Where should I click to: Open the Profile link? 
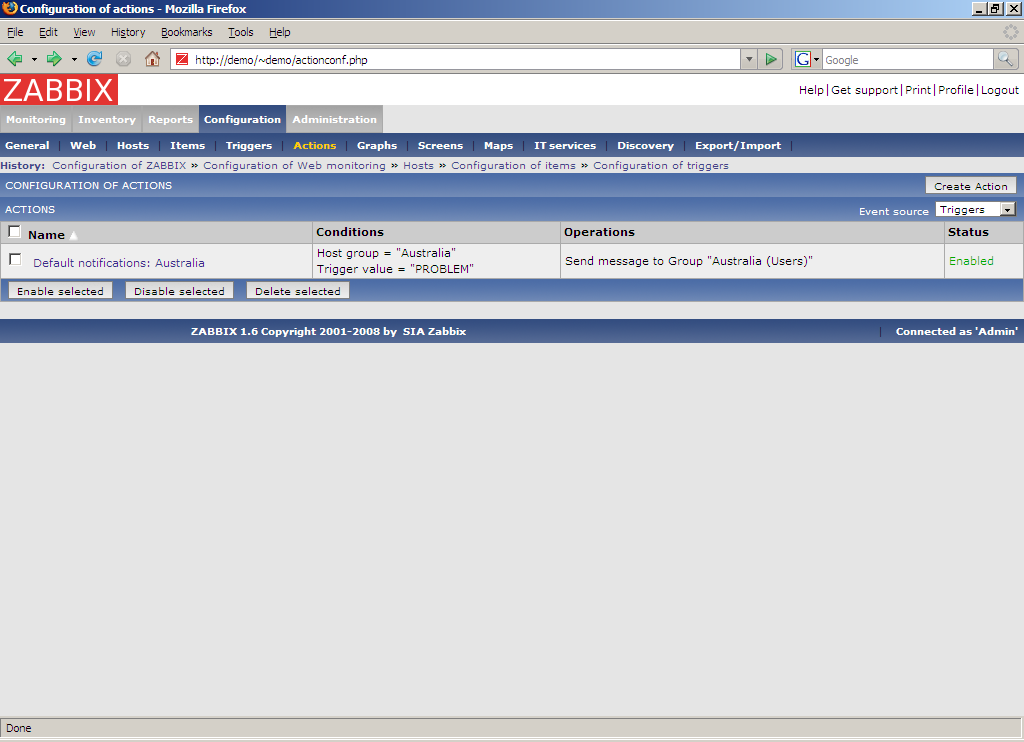click(955, 90)
